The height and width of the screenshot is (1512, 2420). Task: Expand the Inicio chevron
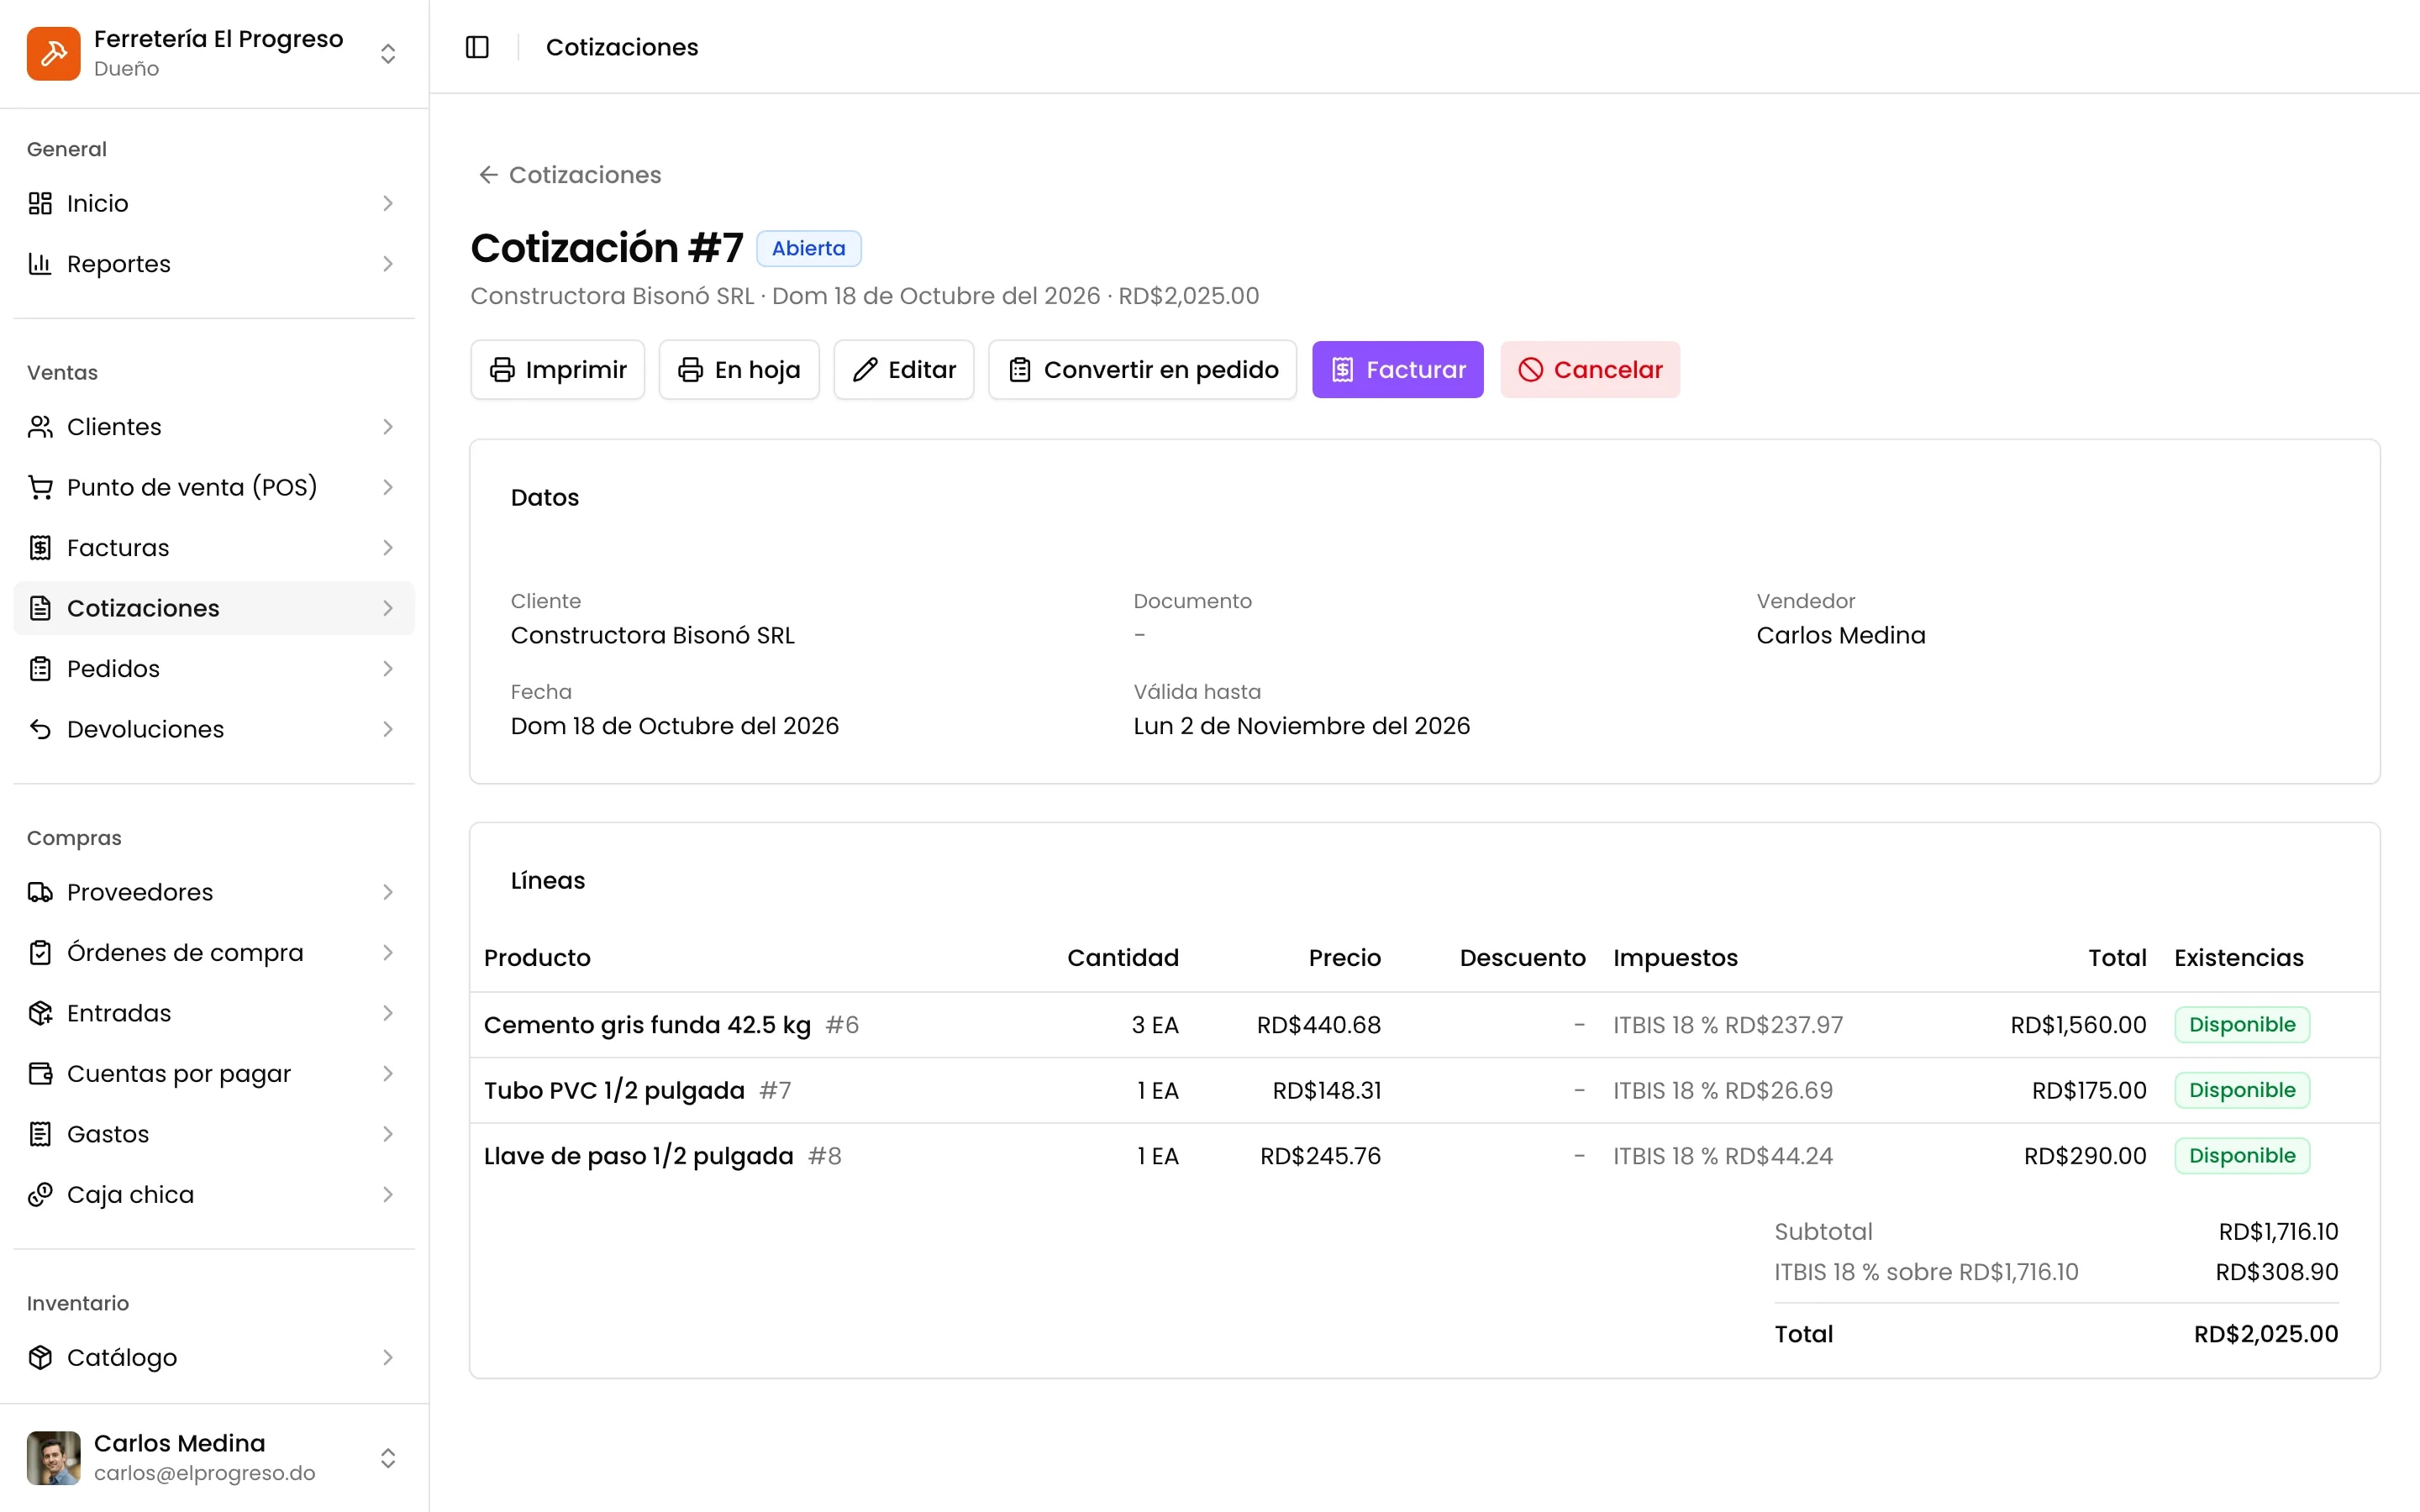[388, 203]
